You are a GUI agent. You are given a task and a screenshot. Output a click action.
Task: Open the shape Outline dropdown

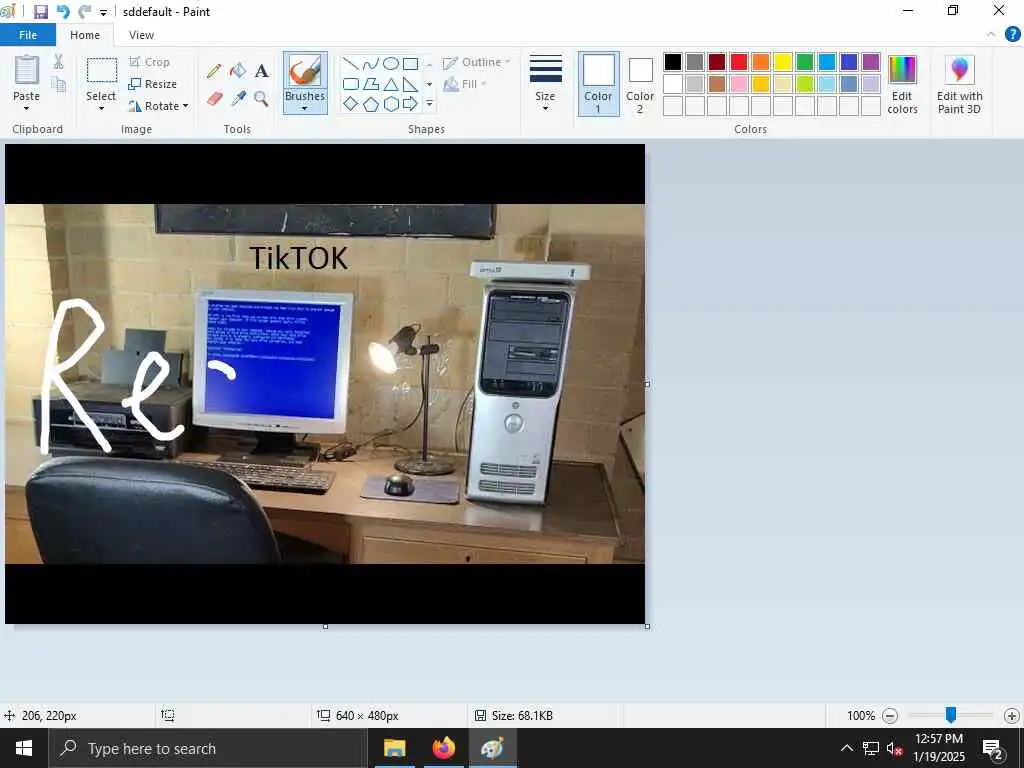[476, 63]
